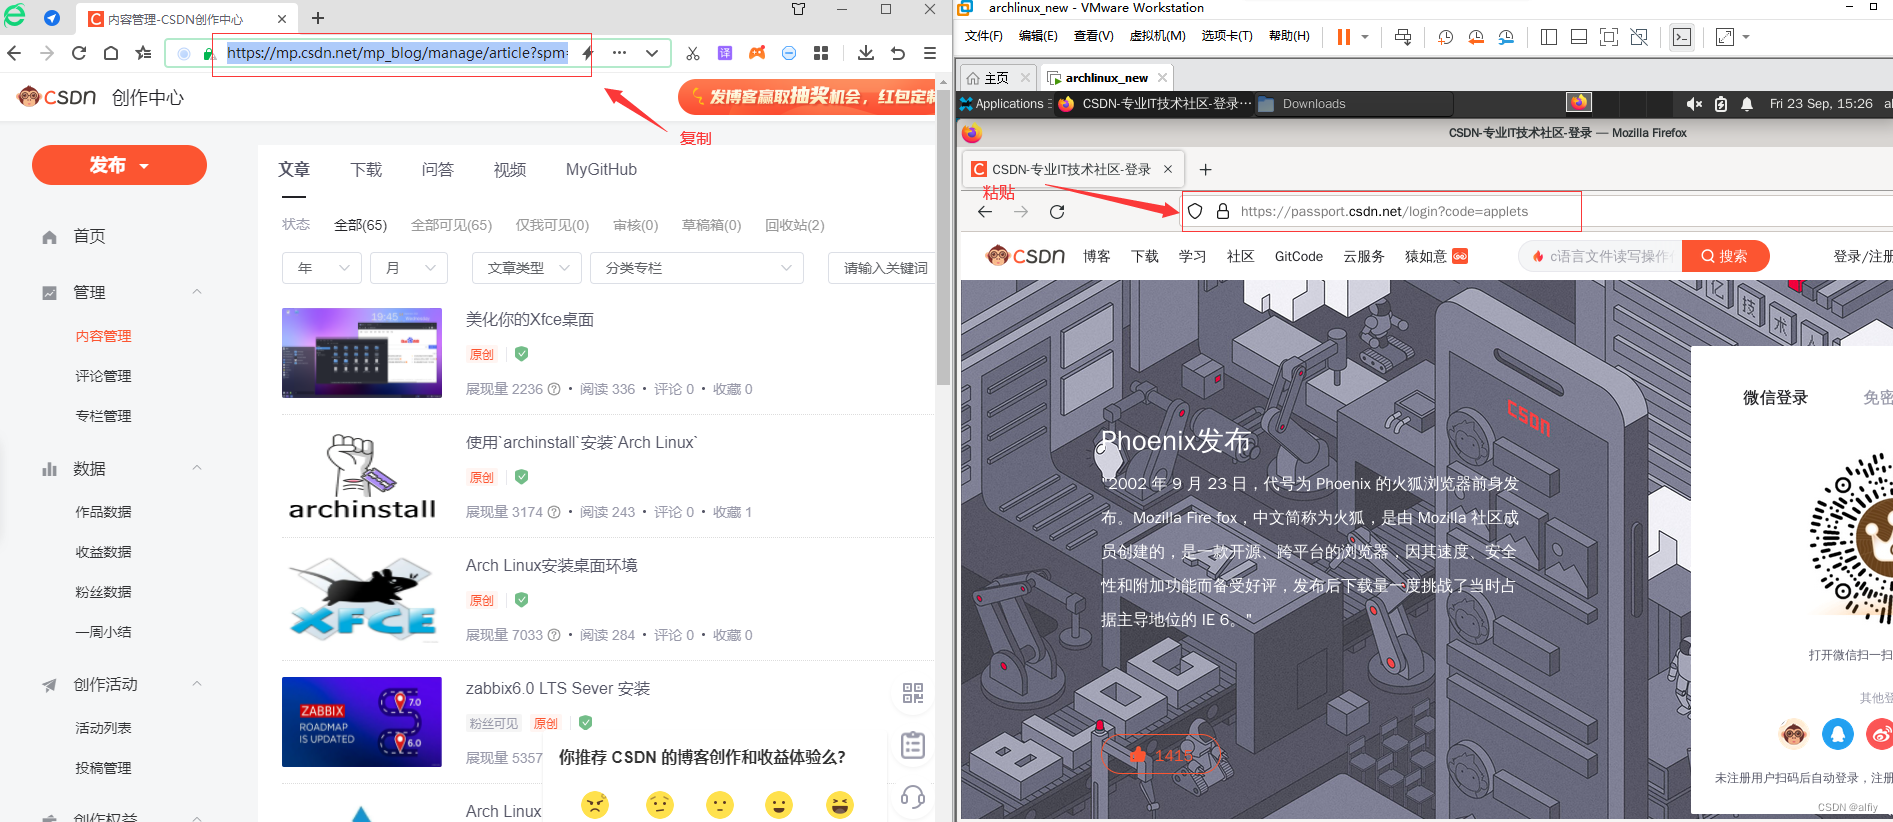Open VMware 文件(F) menu
This screenshot has width=1893, height=822.
click(x=984, y=36)
